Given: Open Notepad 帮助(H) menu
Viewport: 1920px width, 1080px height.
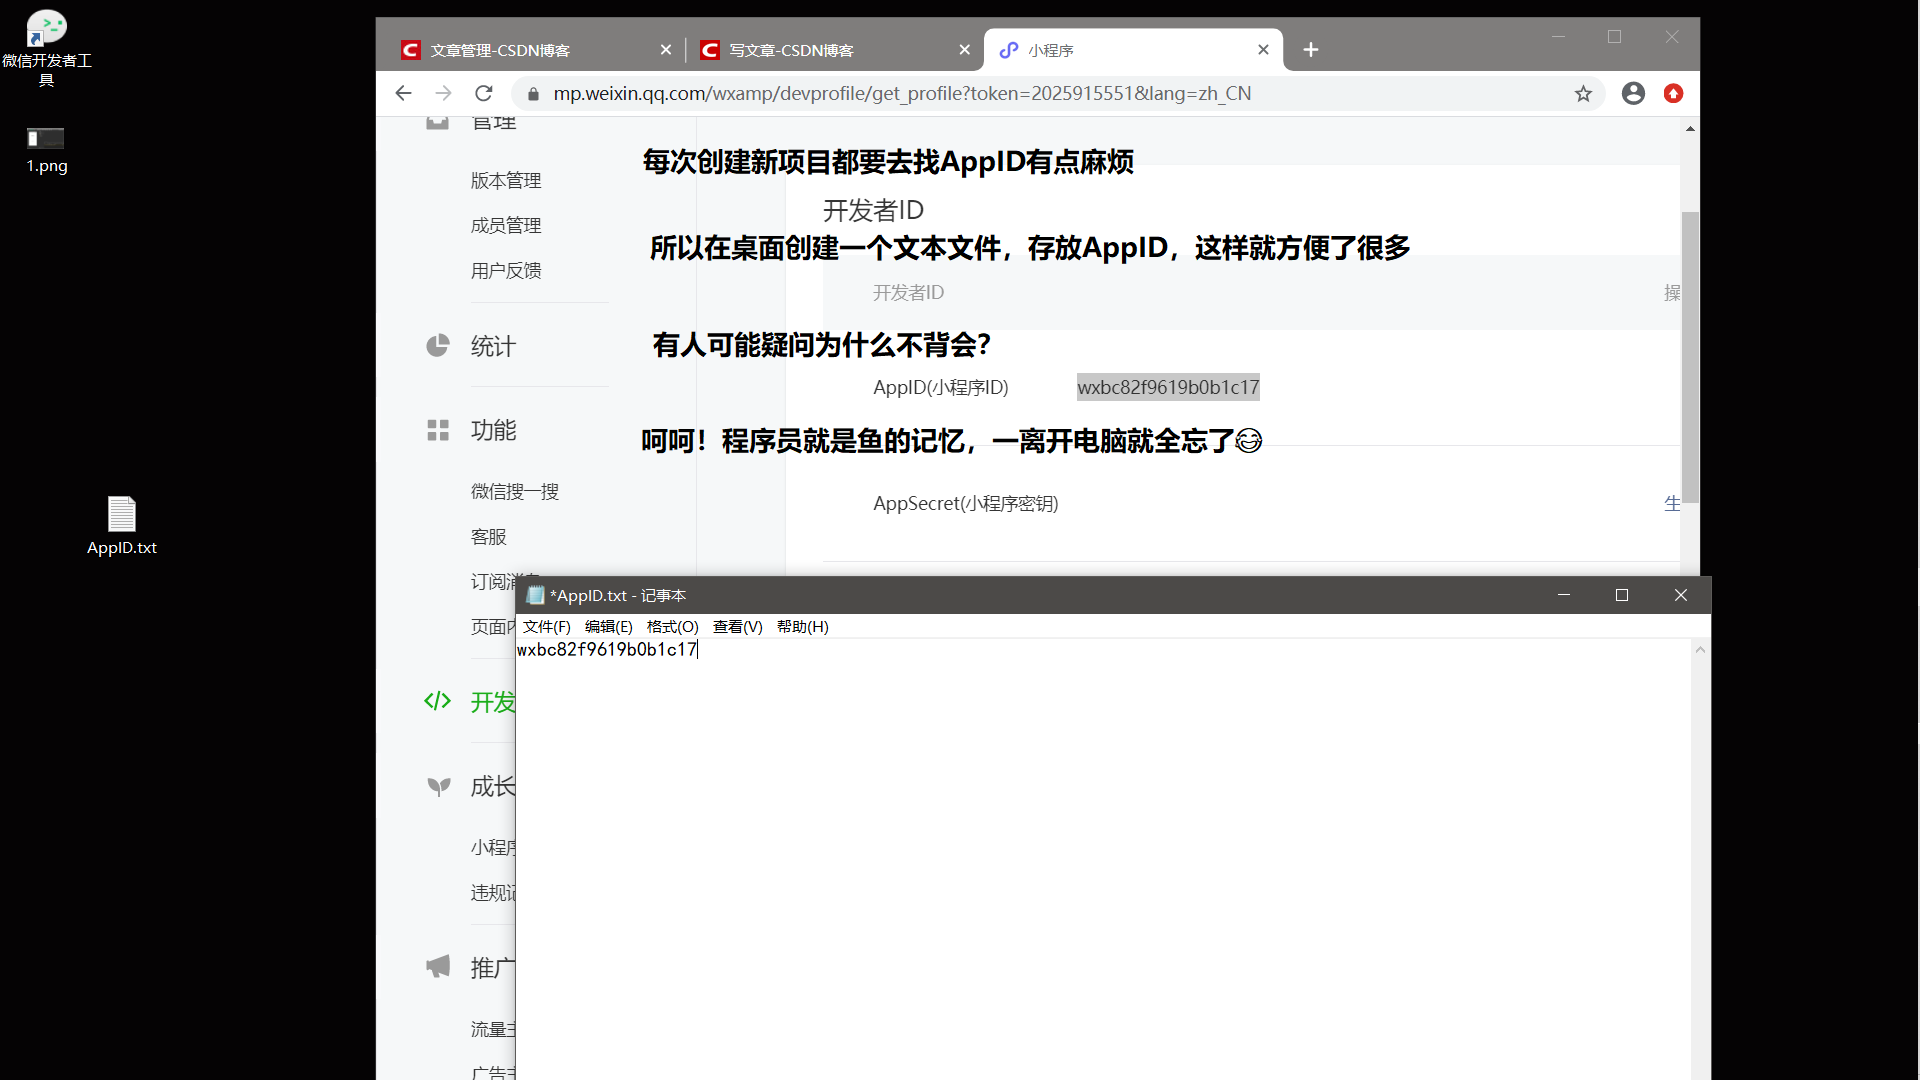Looking at the screenshot, I should point(802,627).
